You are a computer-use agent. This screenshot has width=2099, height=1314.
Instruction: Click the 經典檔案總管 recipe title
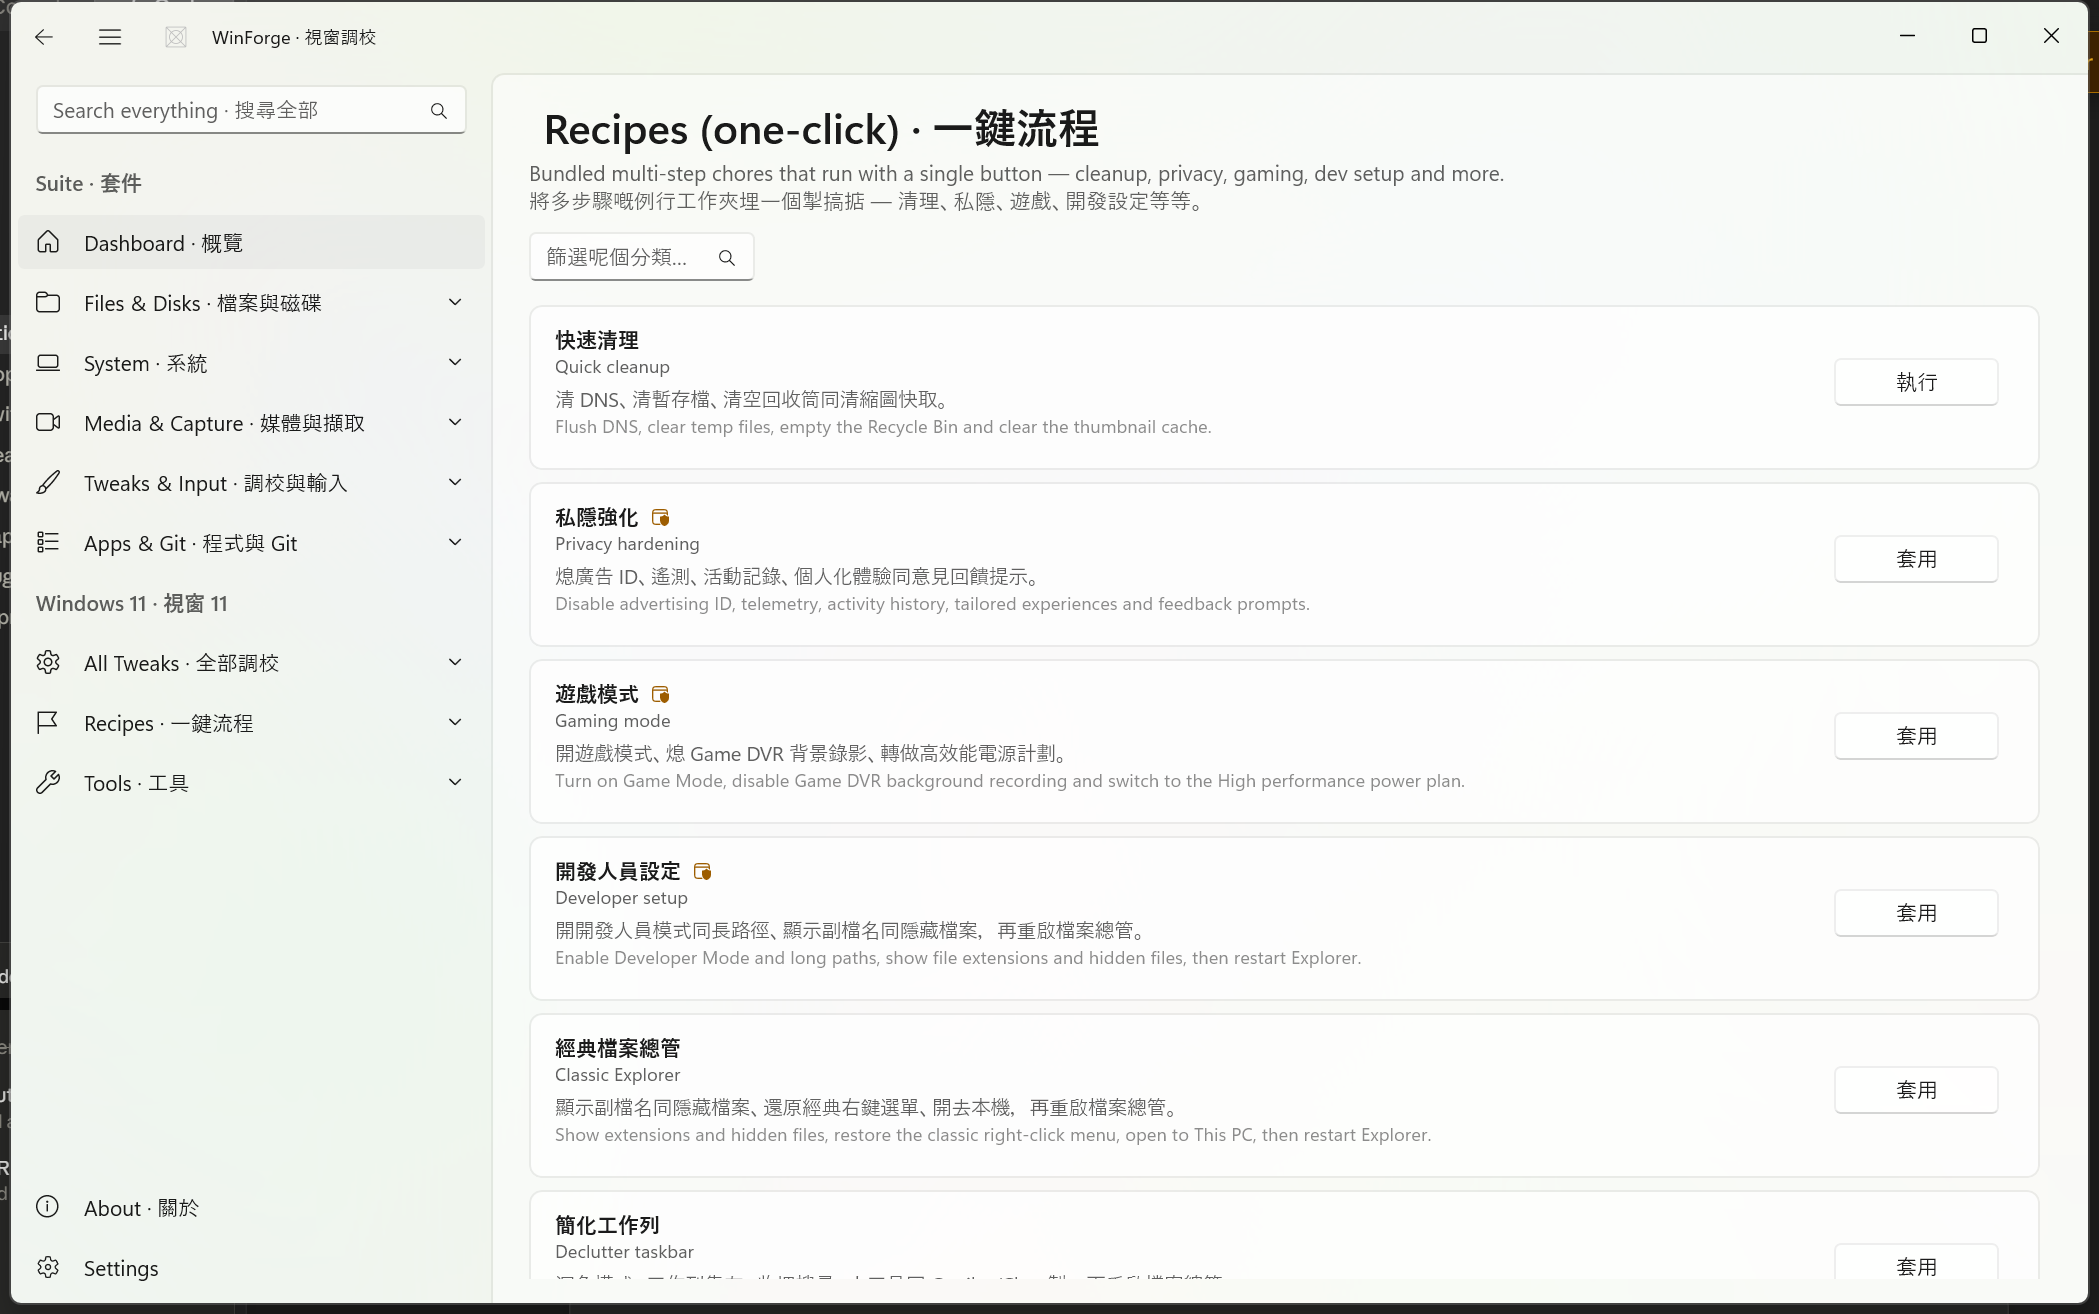pos(618,1048)
